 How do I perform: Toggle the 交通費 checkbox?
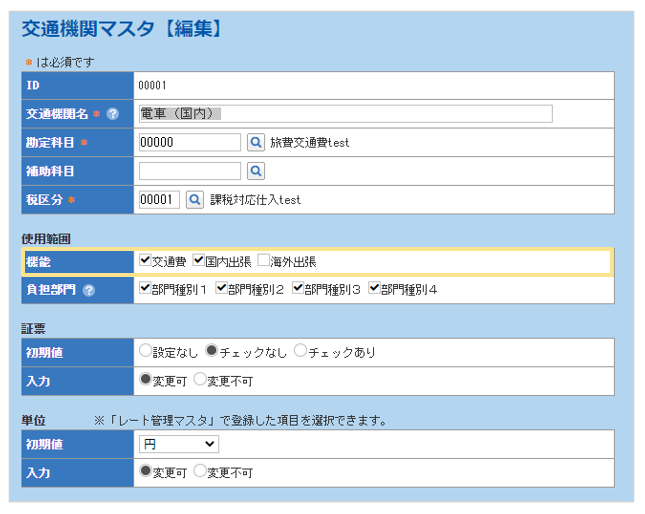click(x=146, y=261)
